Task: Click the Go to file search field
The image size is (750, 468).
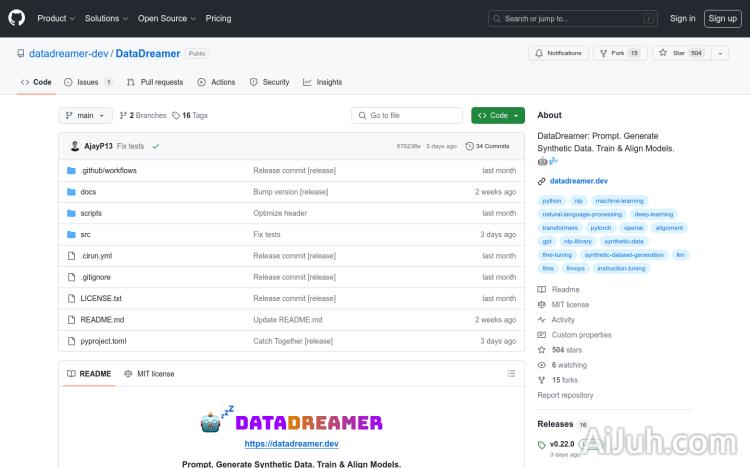Action: [407, 115]
